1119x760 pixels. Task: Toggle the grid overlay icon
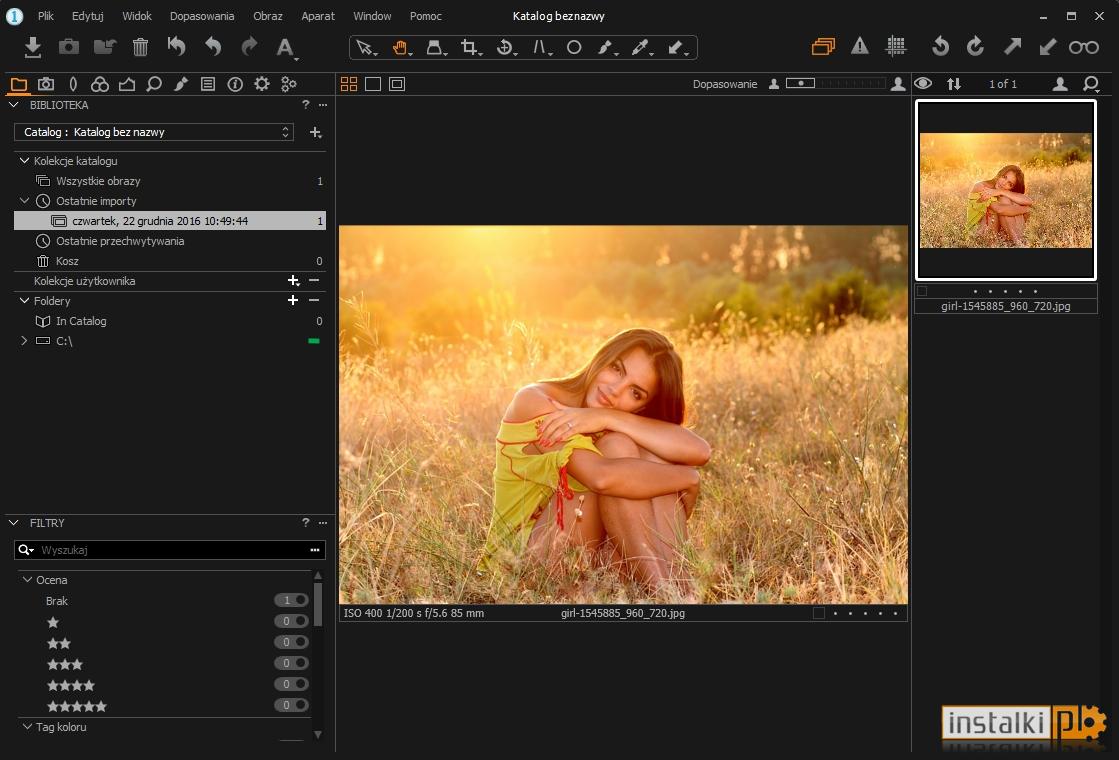pos(896,46)
